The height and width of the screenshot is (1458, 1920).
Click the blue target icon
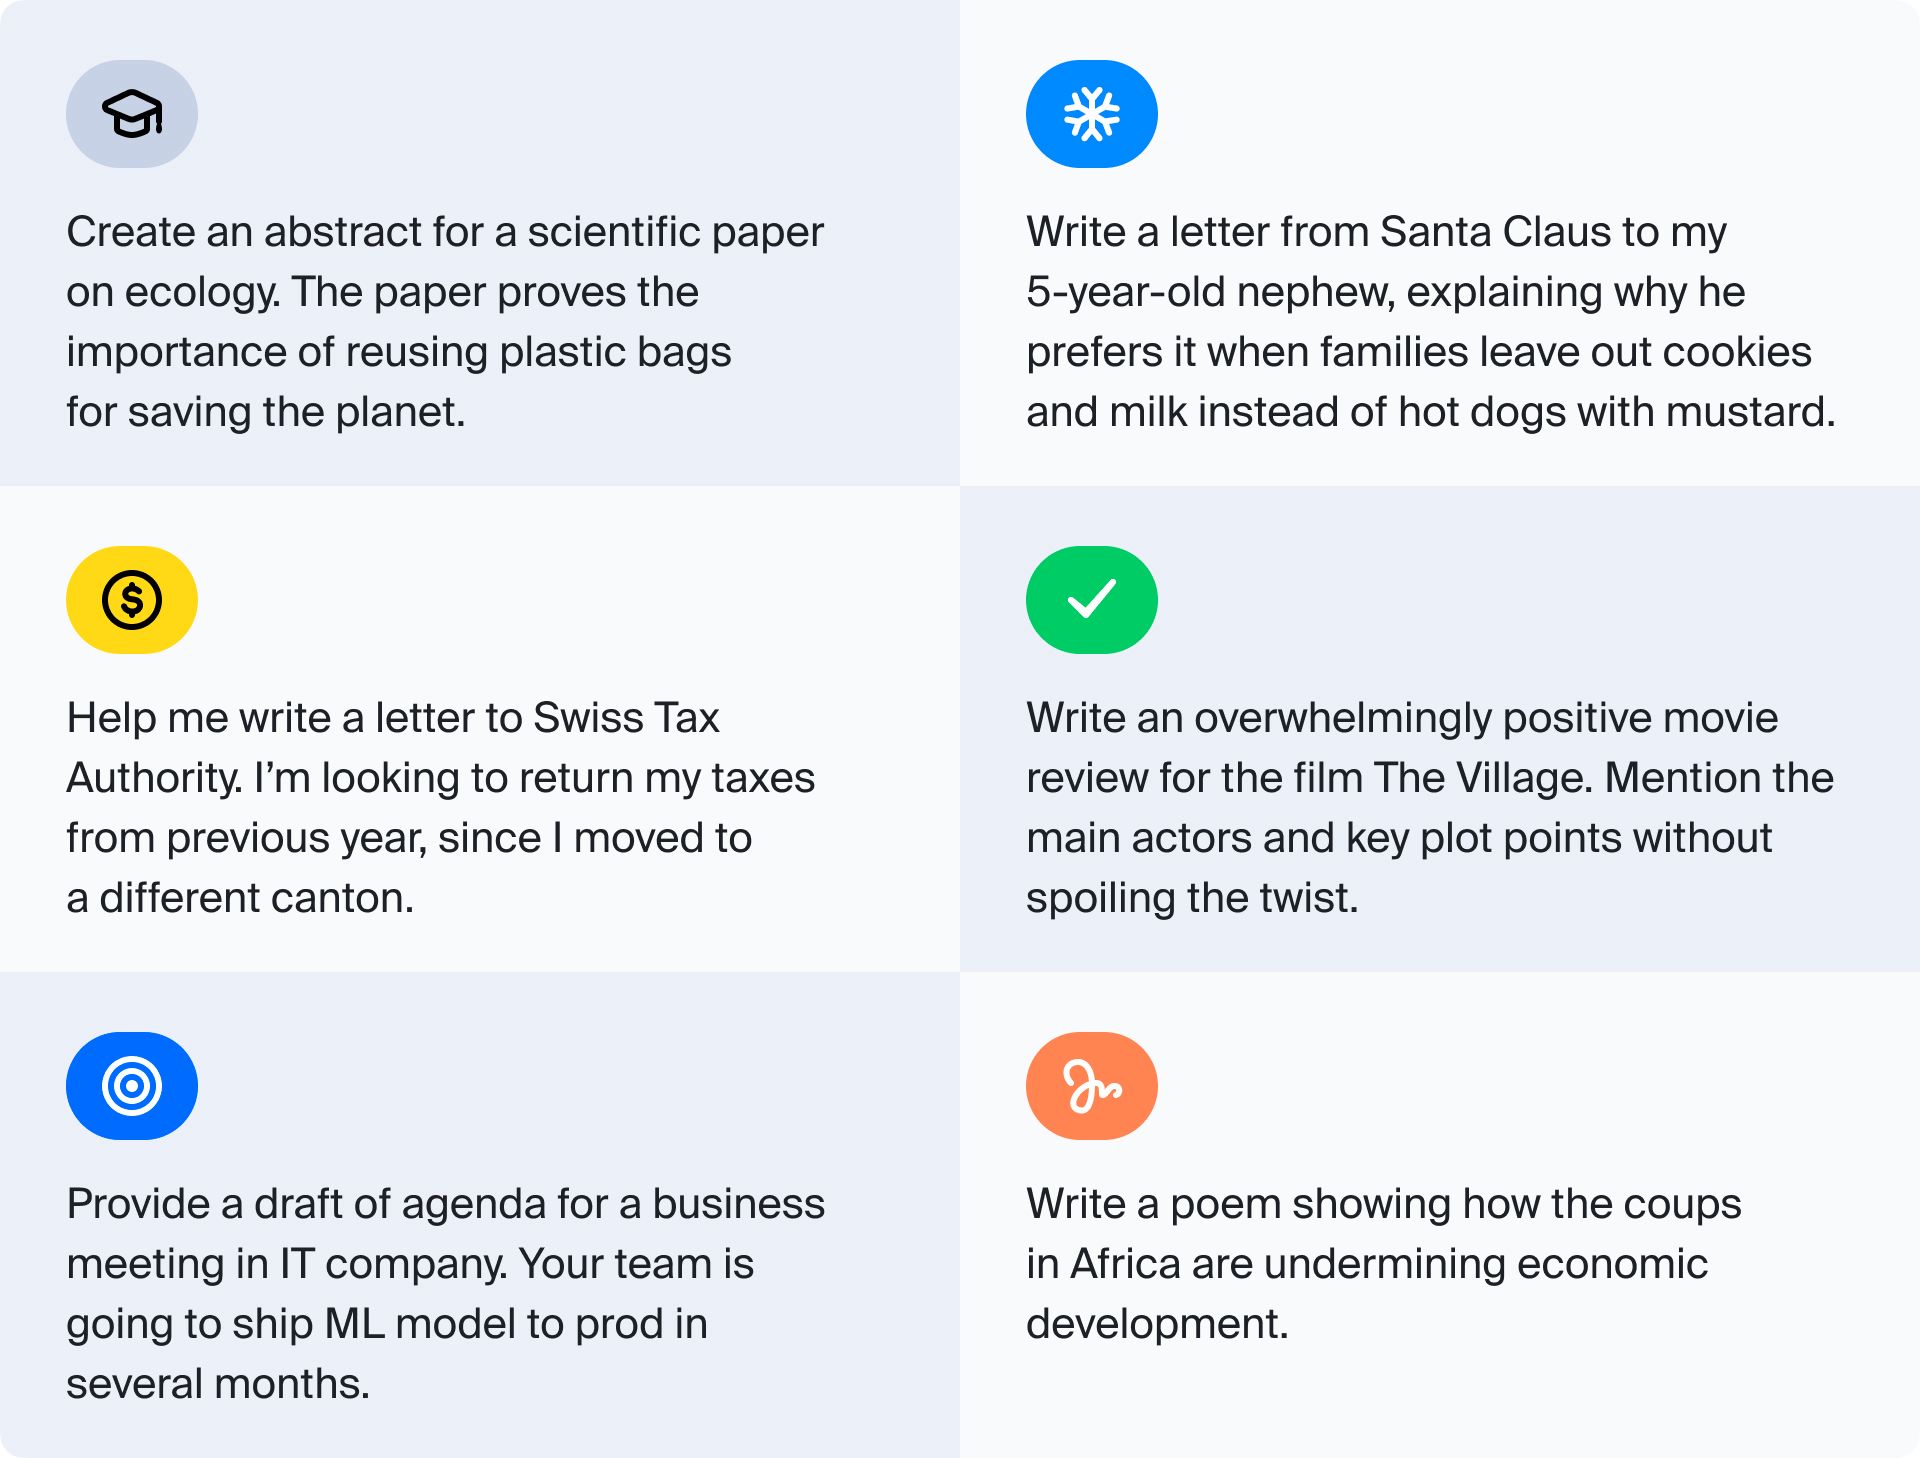coord(132,1086)
